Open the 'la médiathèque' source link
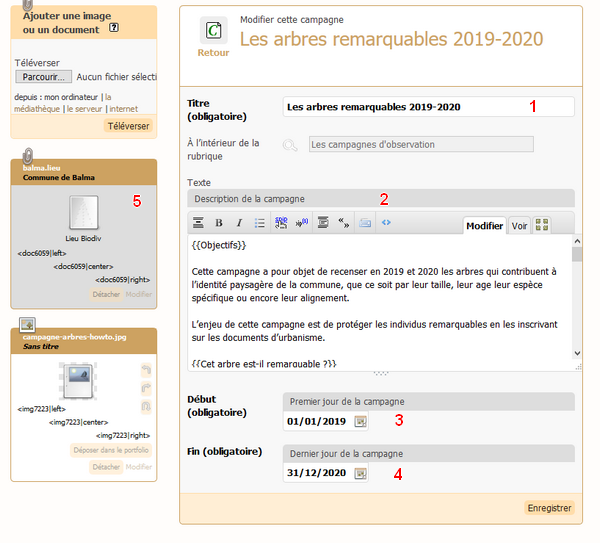Image resolution: width=600 pixels, height=543 pixels. pos(107,97)
